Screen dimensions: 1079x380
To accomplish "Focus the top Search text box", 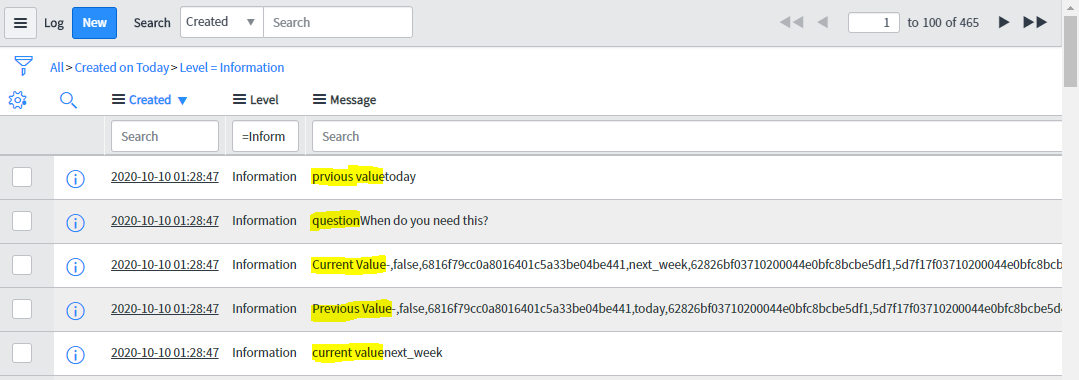I will (338, 22).
